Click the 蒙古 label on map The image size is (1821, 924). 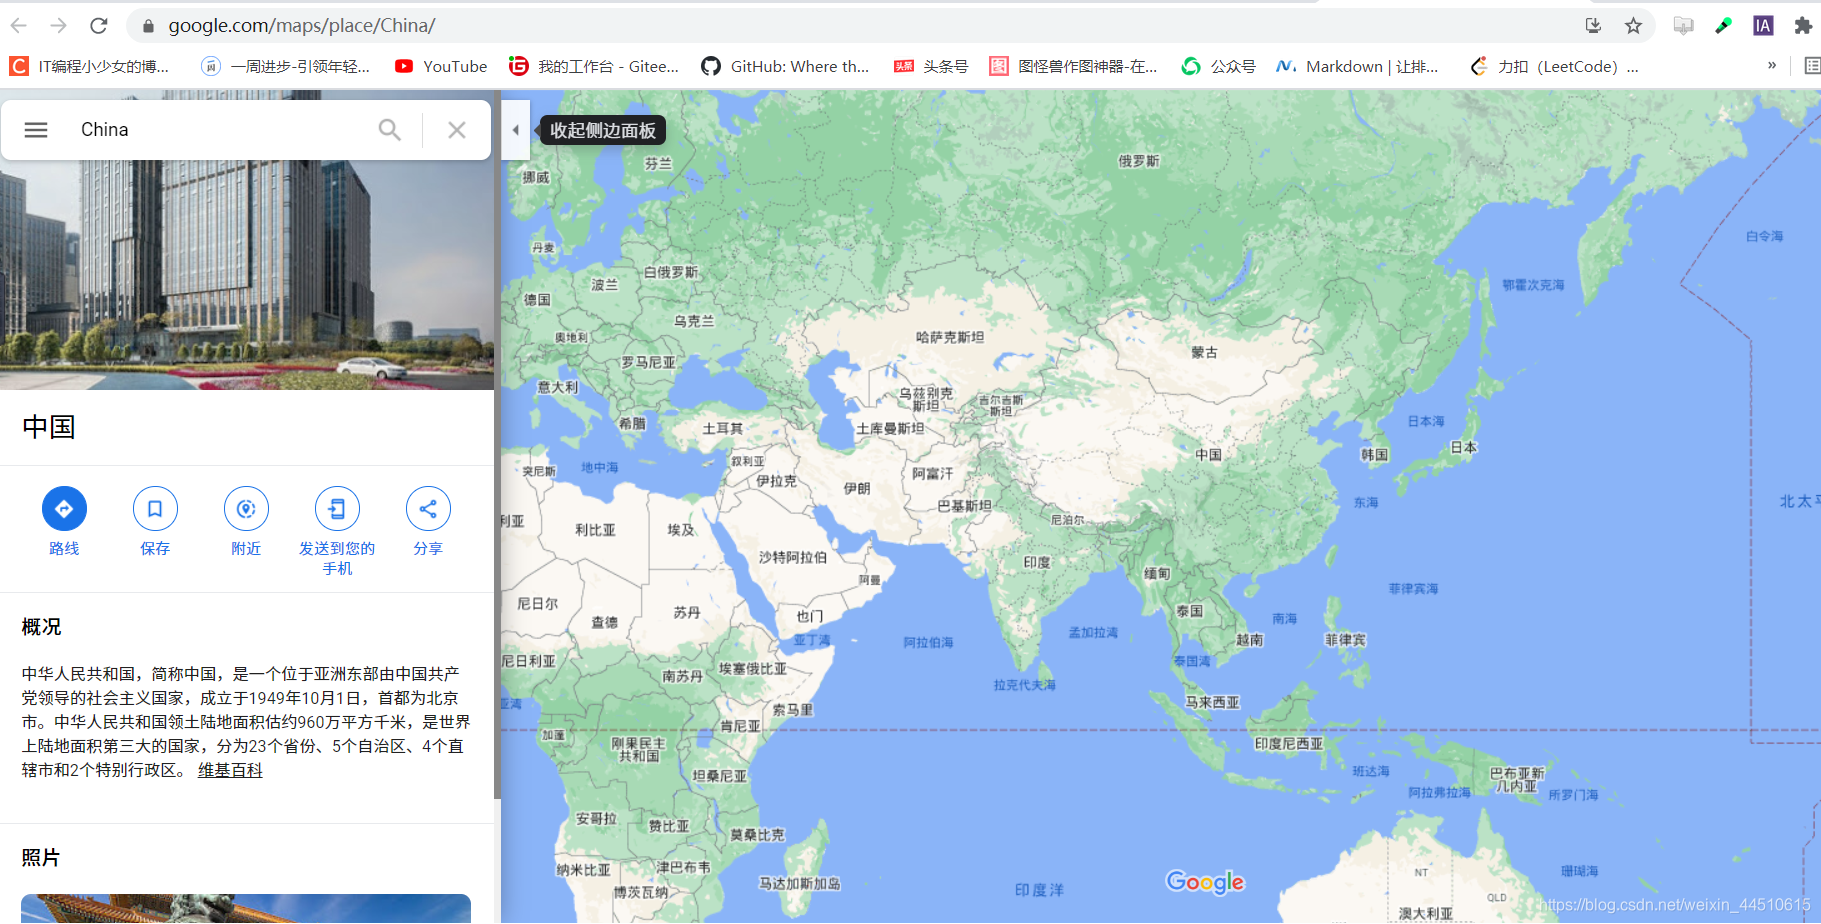1204,353
